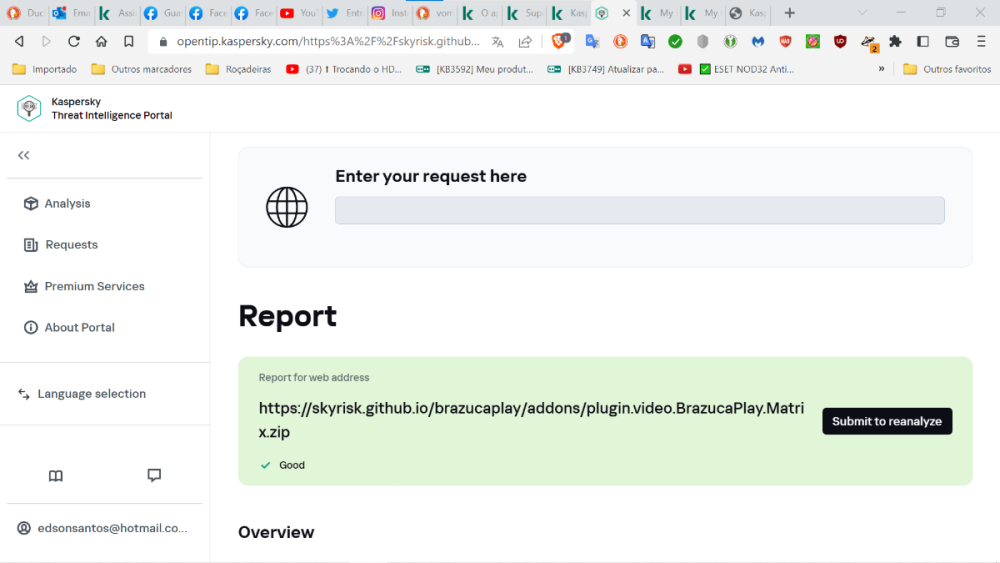
Task: Open the uBlock Origin extension icon
Action: [840, 41]
